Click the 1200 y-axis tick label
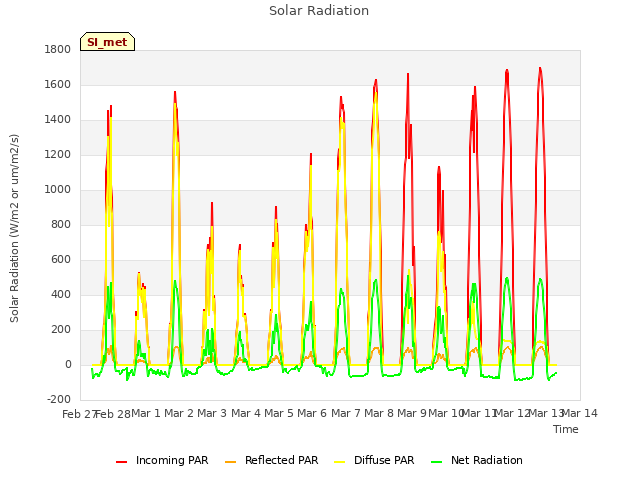Viewport: 640px width, 480px height. (x=58, y=155)
